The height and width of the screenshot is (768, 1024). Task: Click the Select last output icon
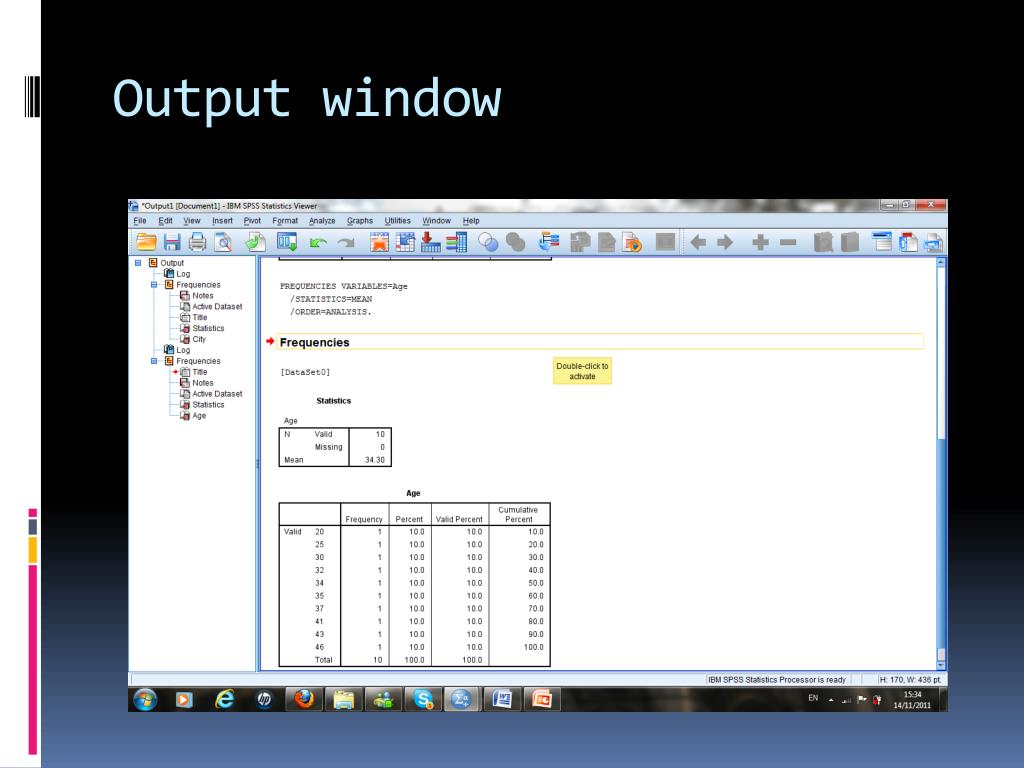pos(549,242)
